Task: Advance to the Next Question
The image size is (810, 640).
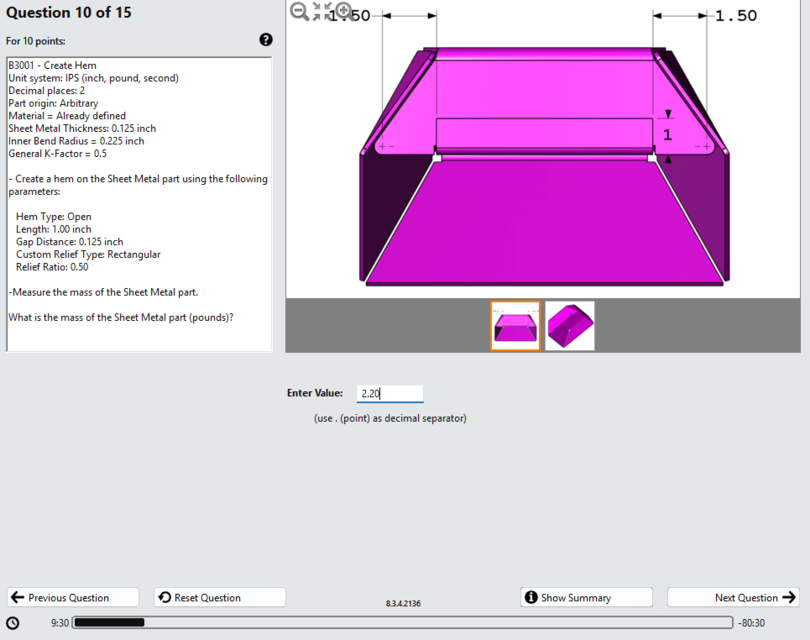Action: [x=733, y=597]
